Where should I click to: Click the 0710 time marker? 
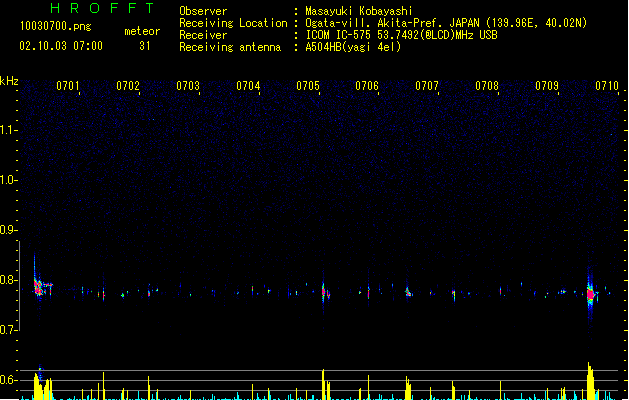click(x=607, y=86)
